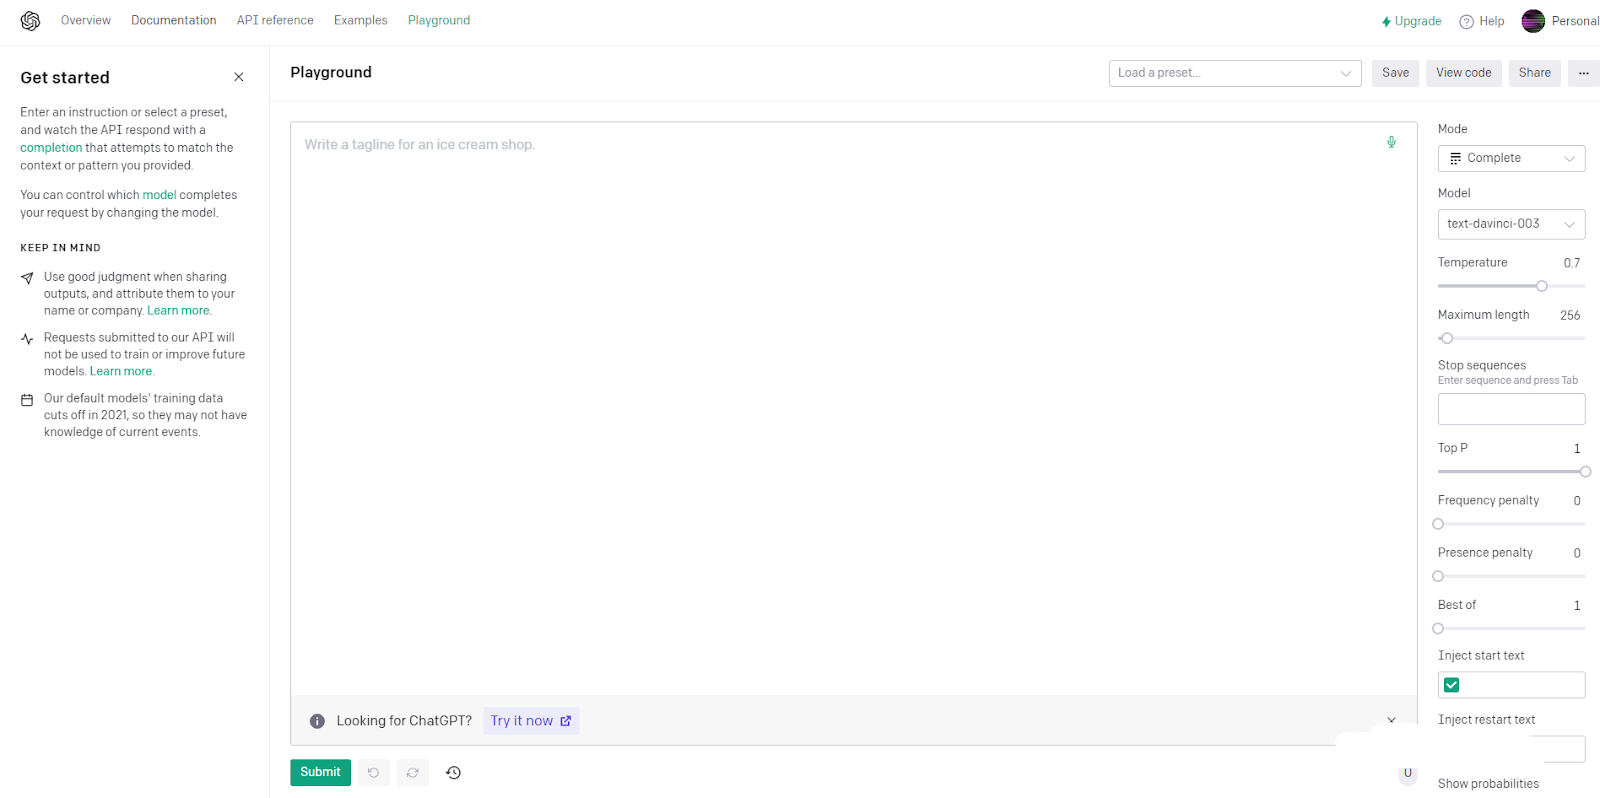Toggle the Inject start text checkbox
1600x798 pixels.
1452,685
